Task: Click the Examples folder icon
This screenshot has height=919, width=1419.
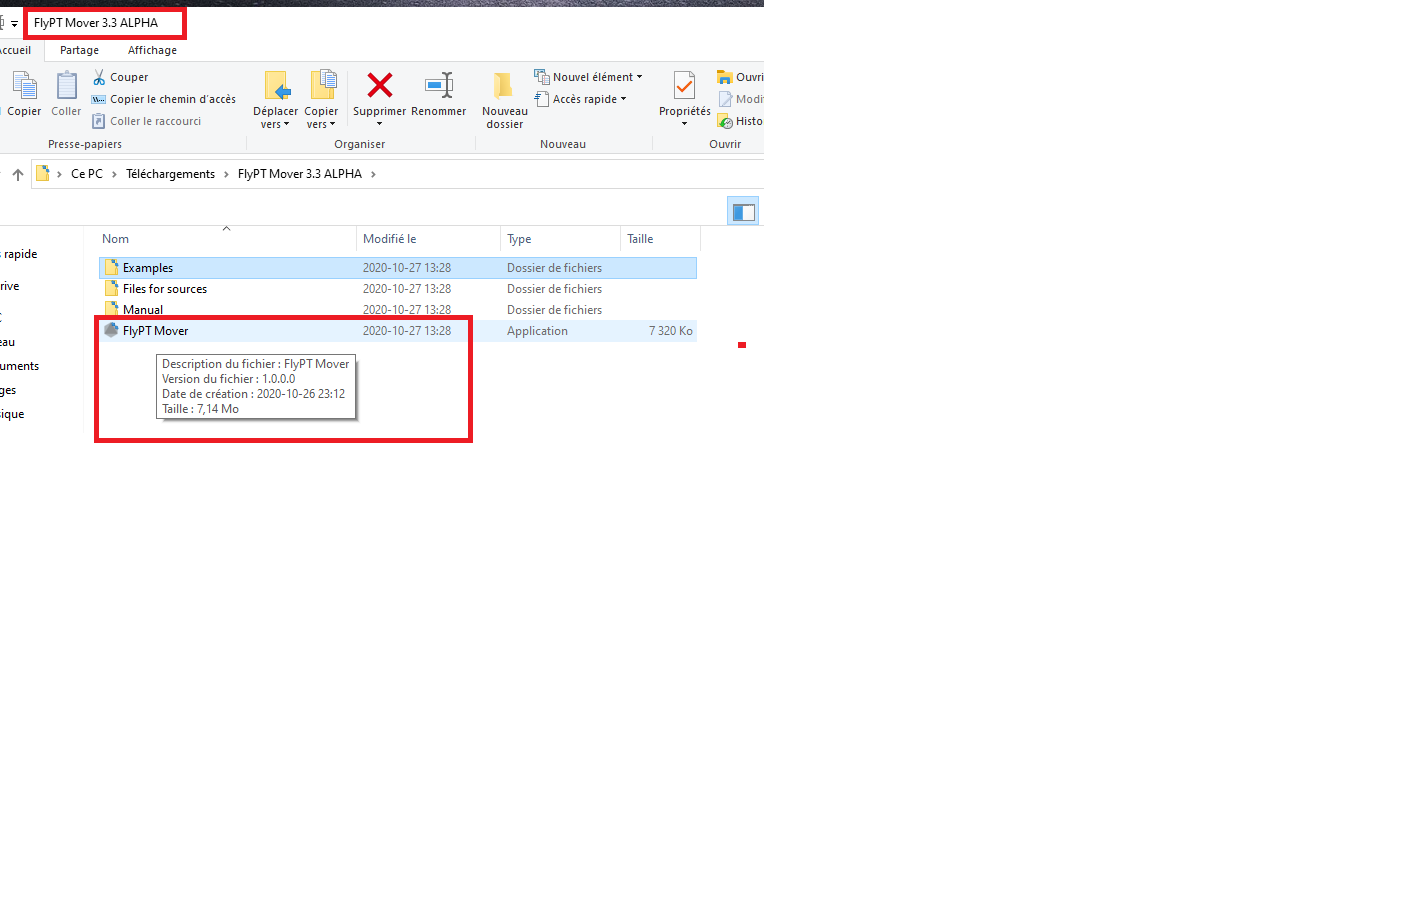Action: tap(112, 267)
